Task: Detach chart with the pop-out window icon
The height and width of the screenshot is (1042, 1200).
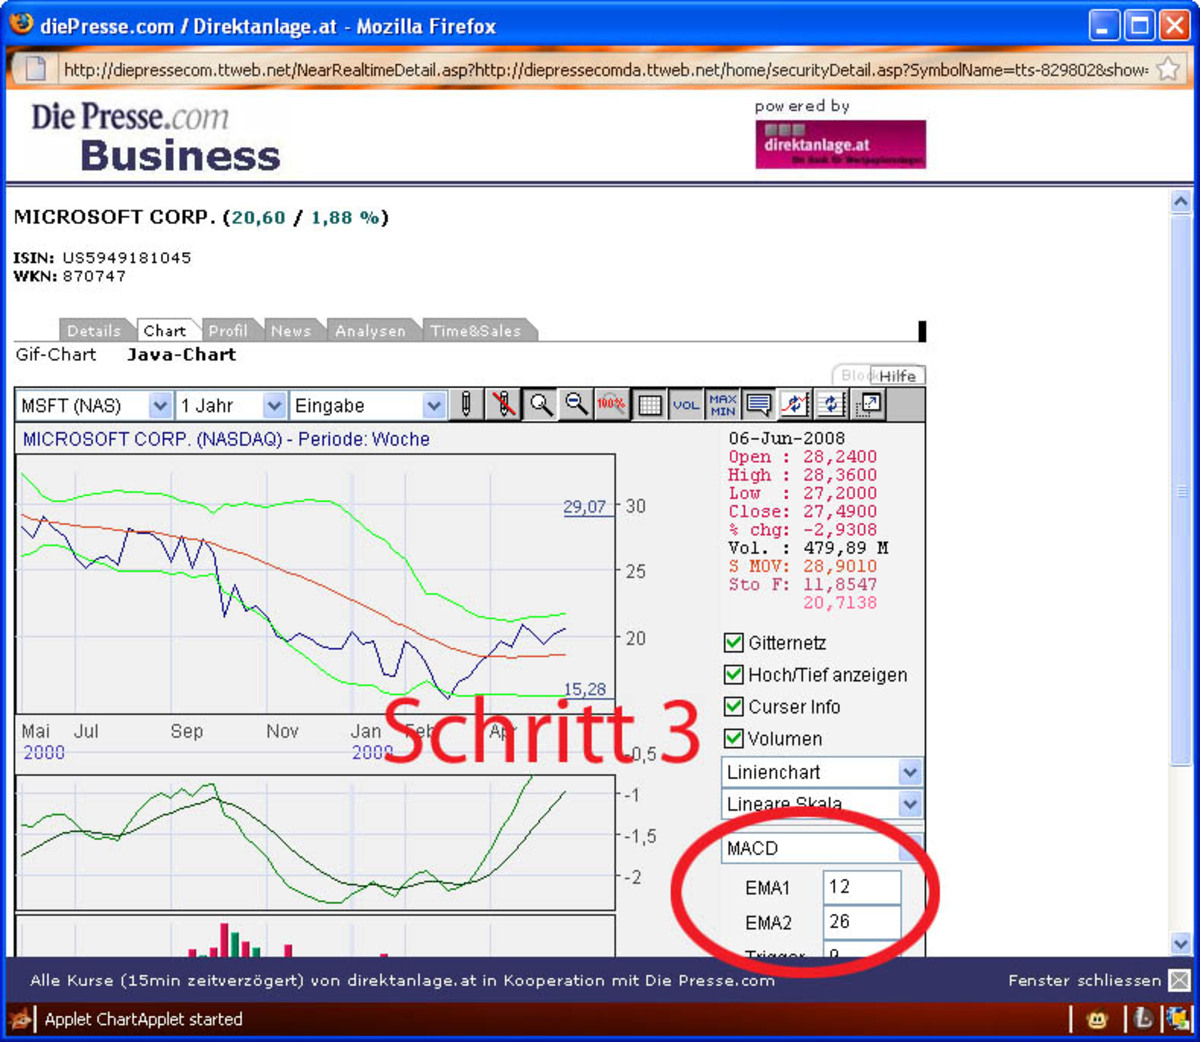Action: [868, 405]
